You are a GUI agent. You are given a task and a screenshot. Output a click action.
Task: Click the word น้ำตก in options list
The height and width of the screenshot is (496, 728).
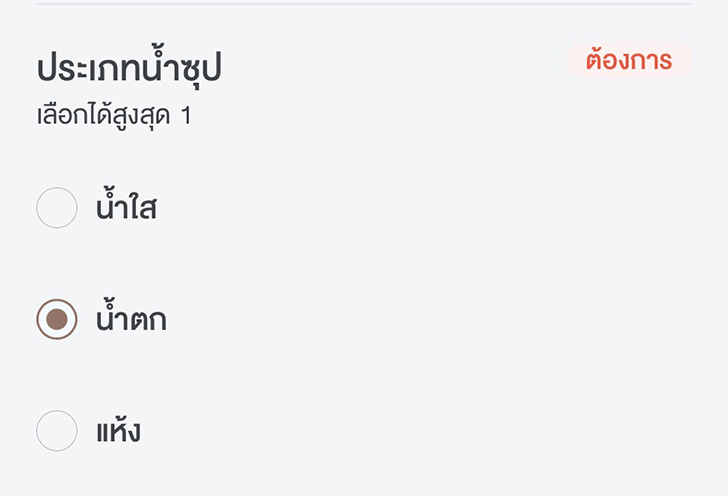[131, 320]
